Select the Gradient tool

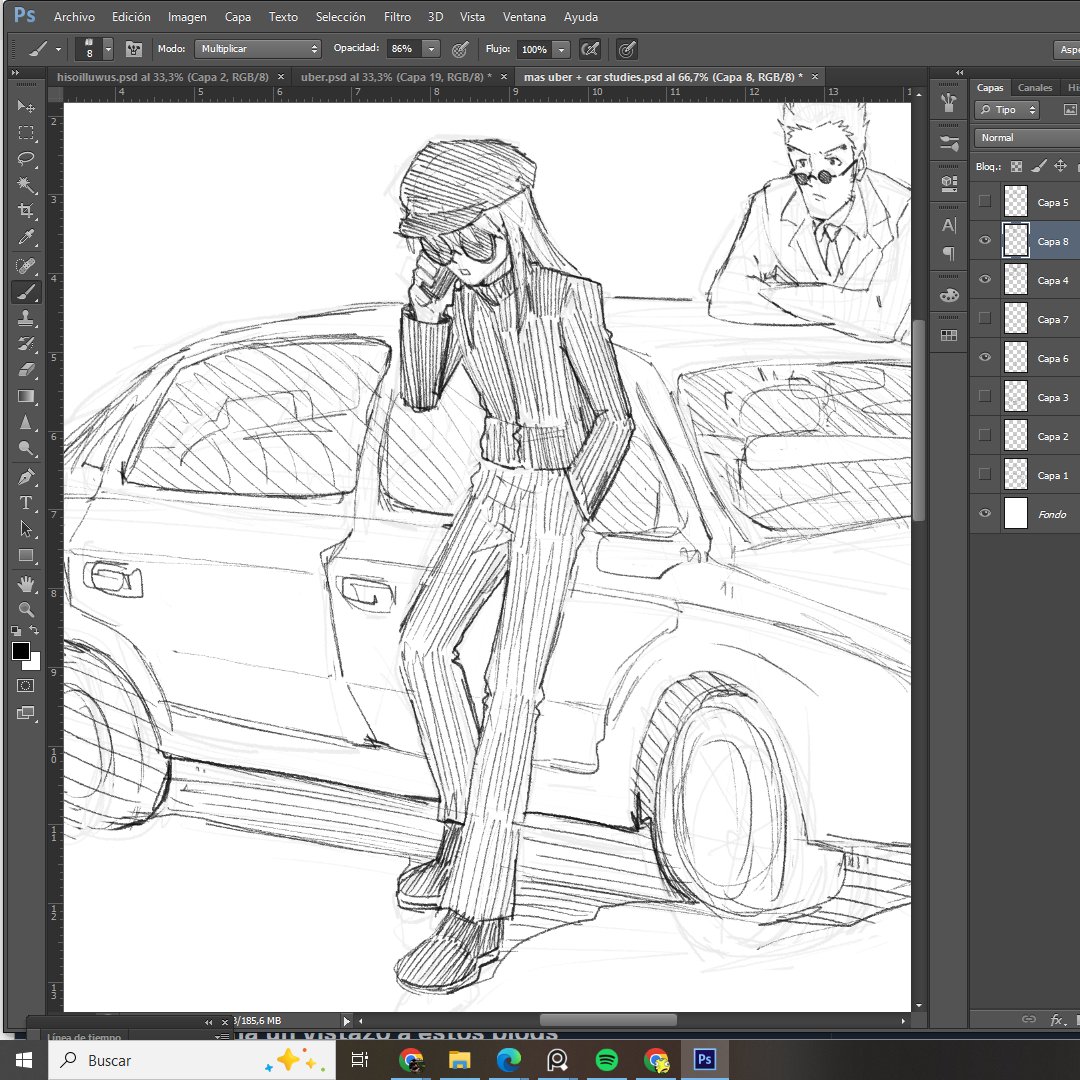[x=25, y=396]
